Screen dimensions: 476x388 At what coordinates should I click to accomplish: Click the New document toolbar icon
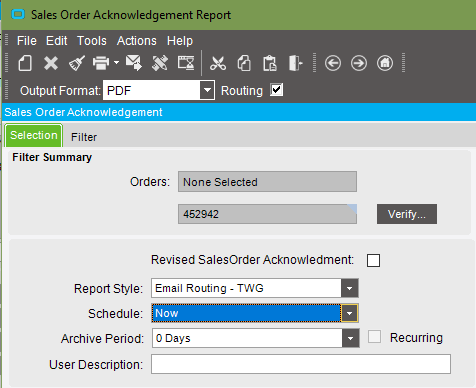click(x=25, y=63)
